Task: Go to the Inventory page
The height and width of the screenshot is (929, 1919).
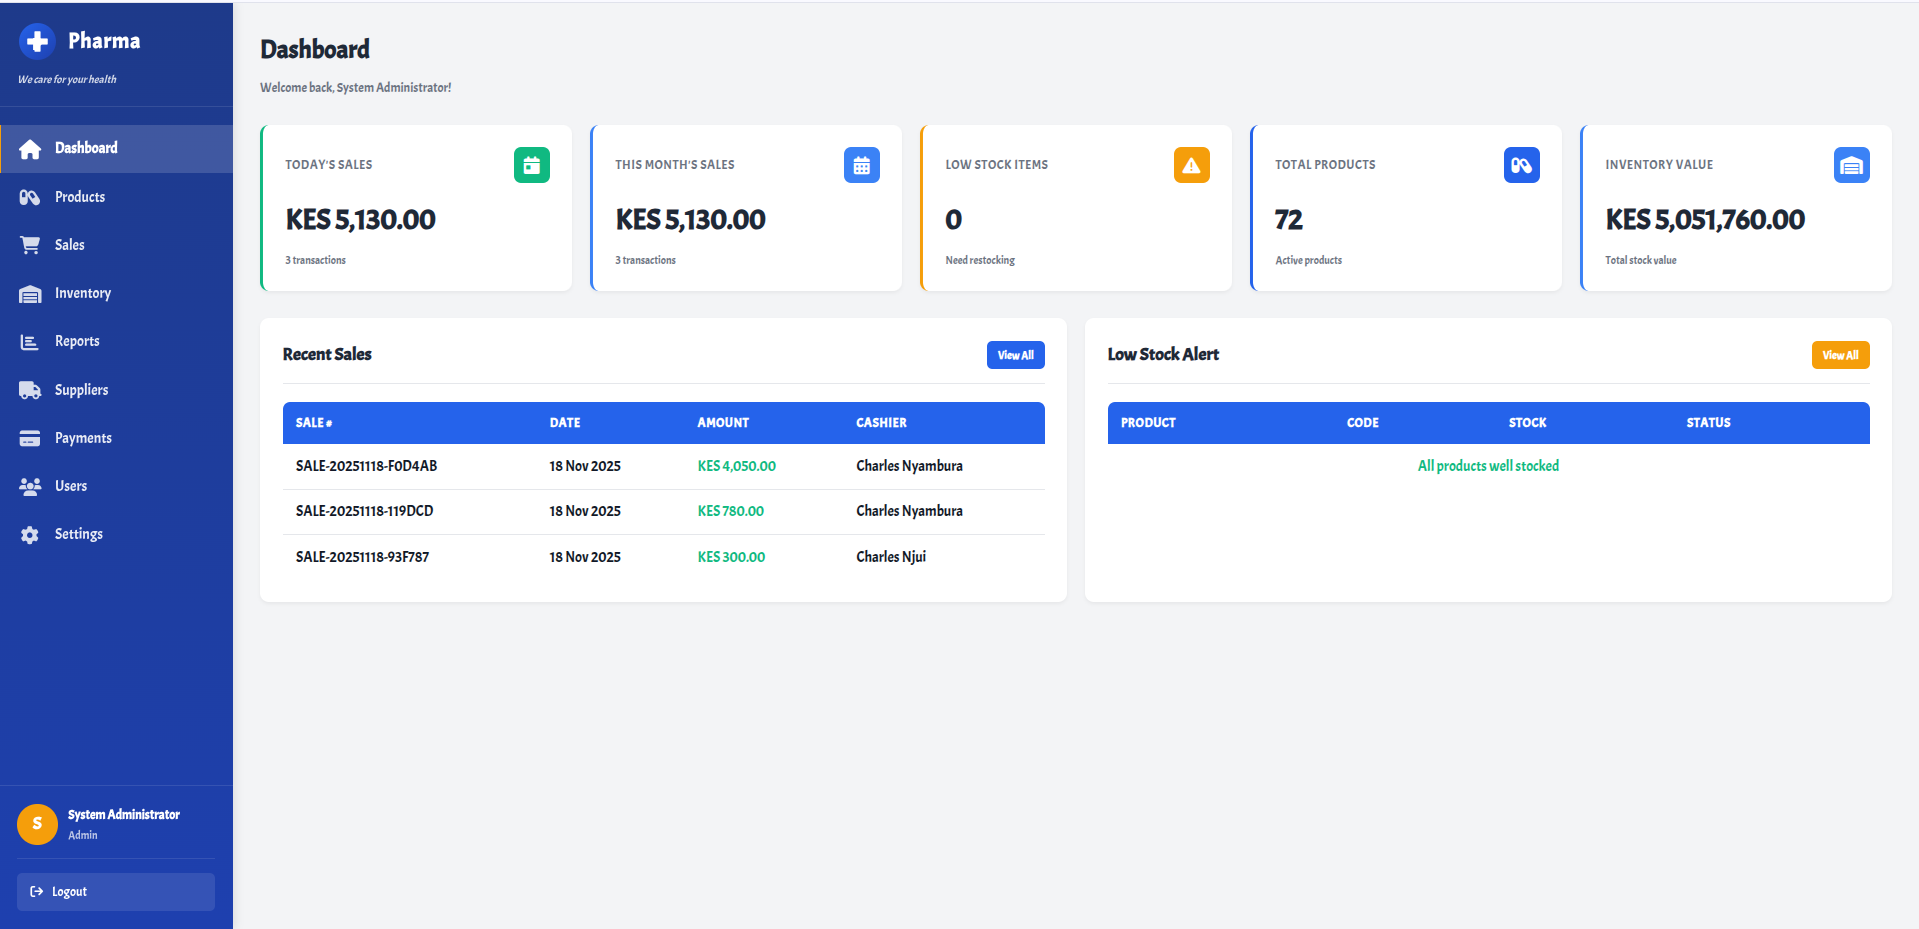Action: click(82, 293)
